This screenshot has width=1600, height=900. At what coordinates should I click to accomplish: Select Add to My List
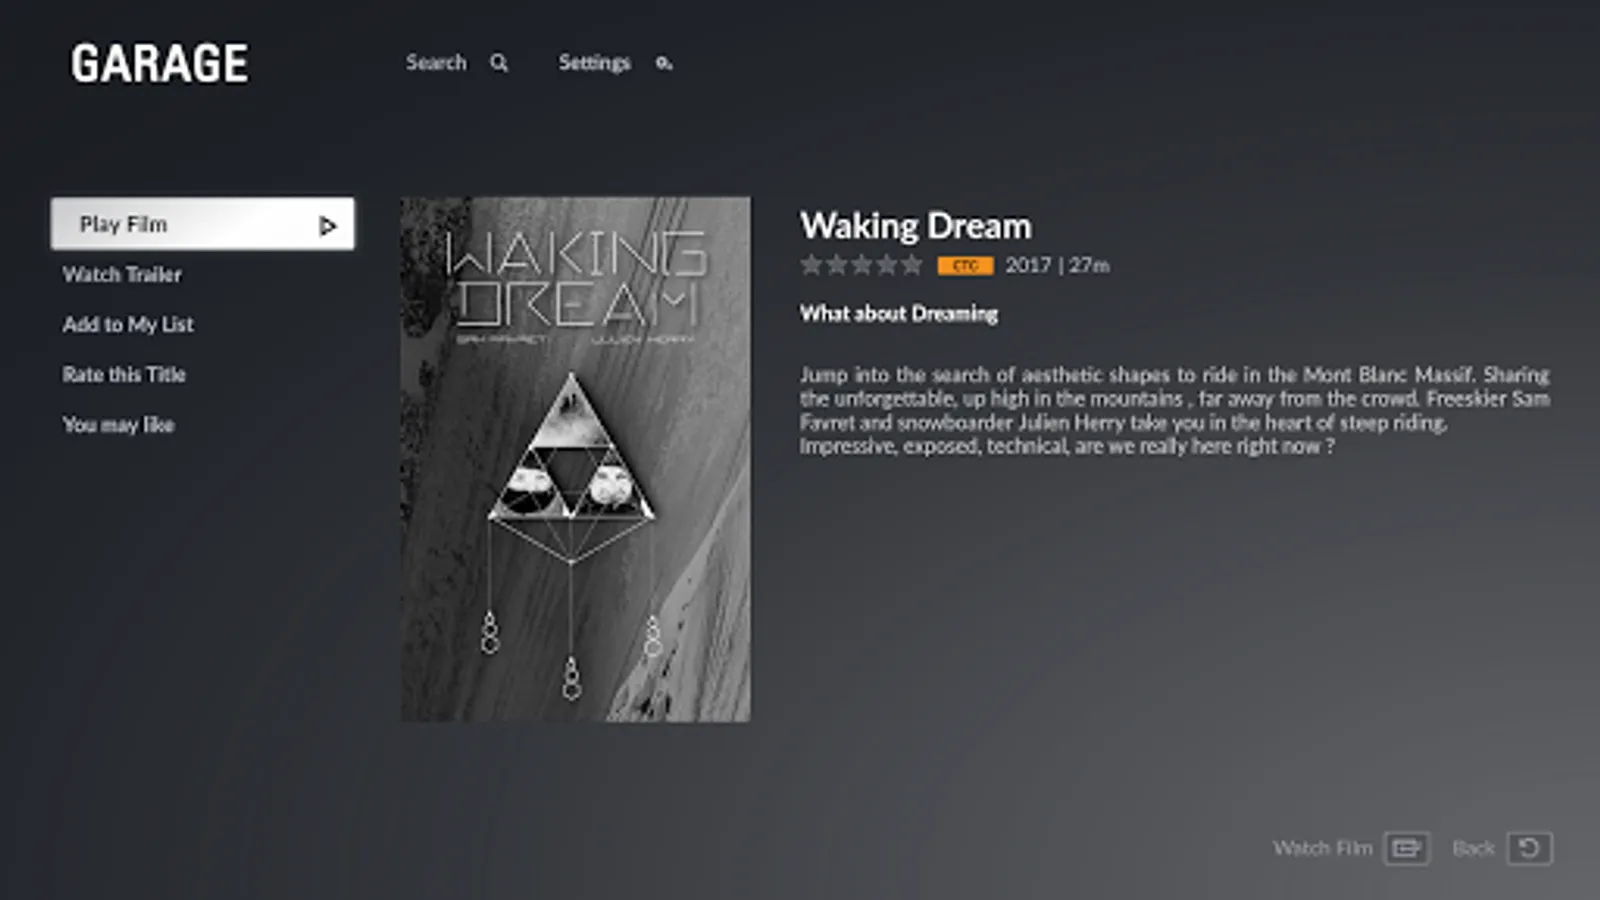click(128, 324)
